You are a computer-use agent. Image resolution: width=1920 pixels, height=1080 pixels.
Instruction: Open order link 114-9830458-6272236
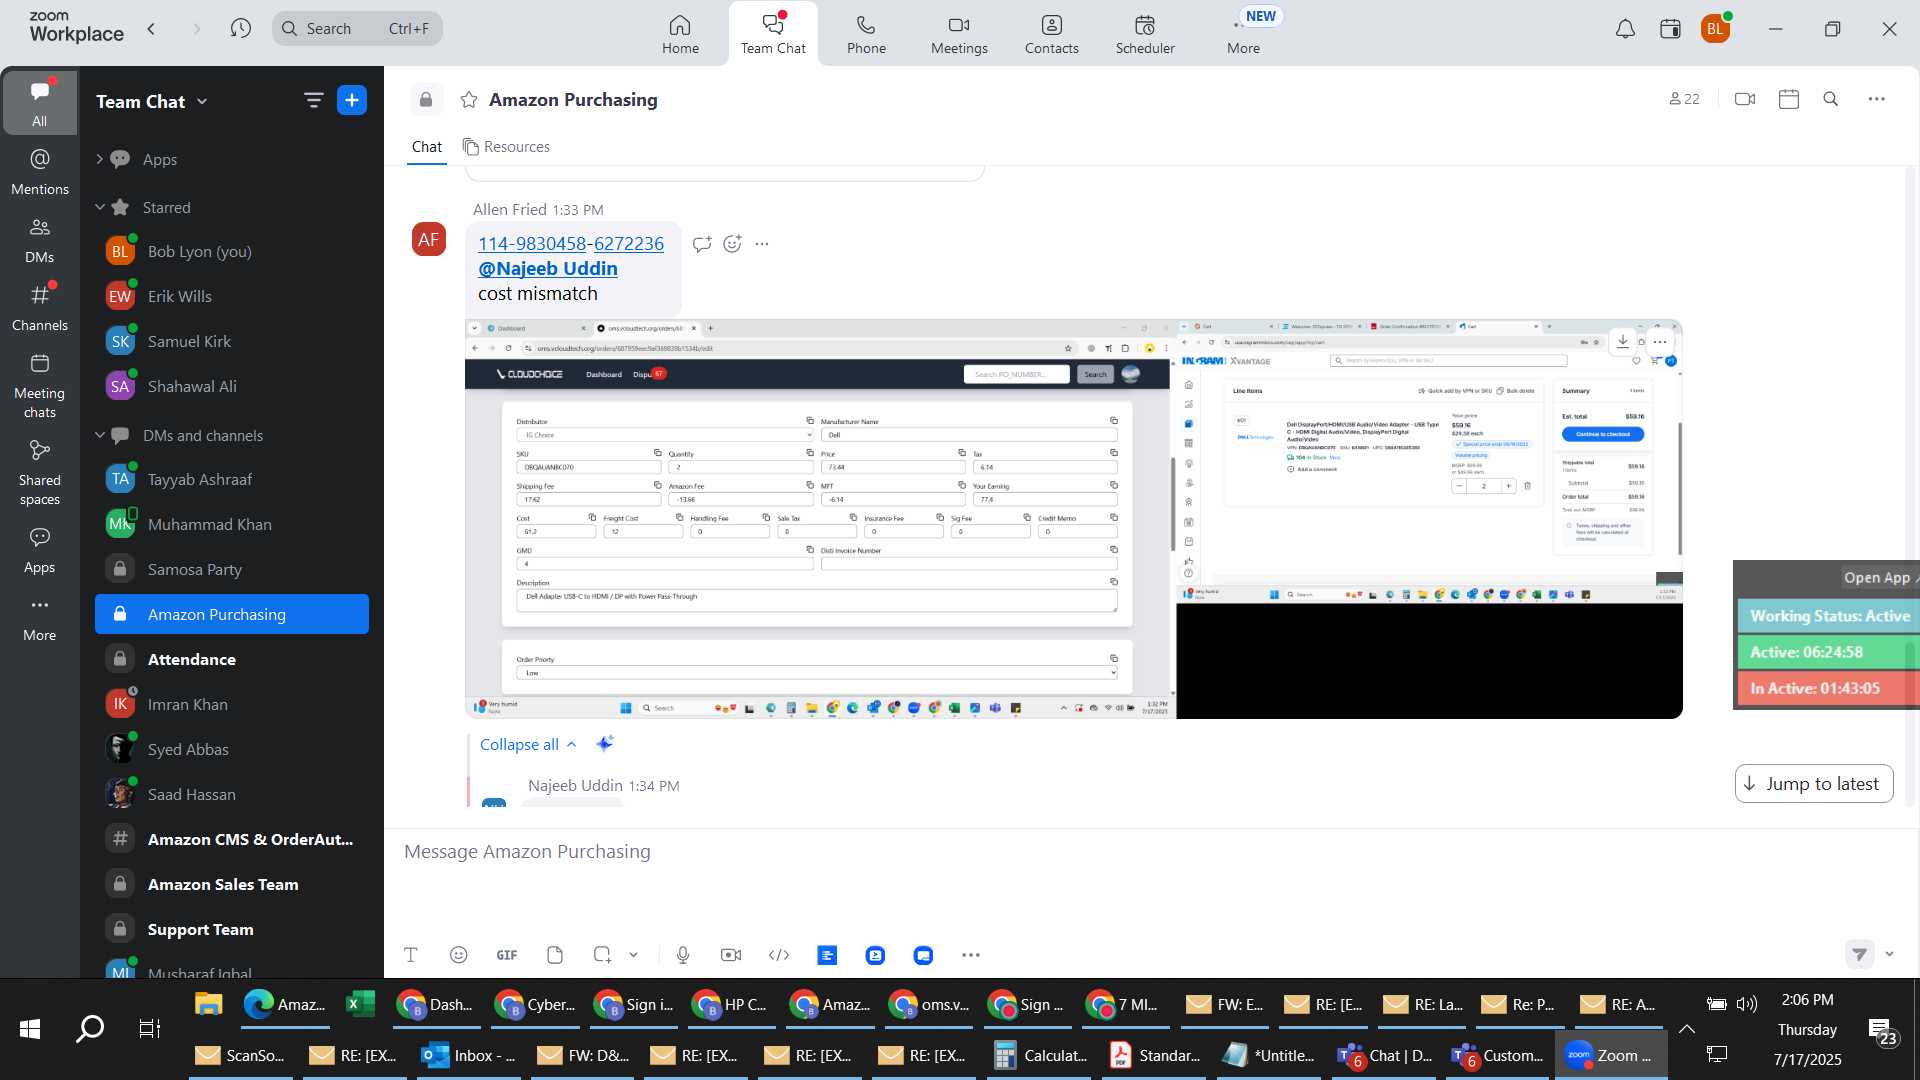coord(571,243)
